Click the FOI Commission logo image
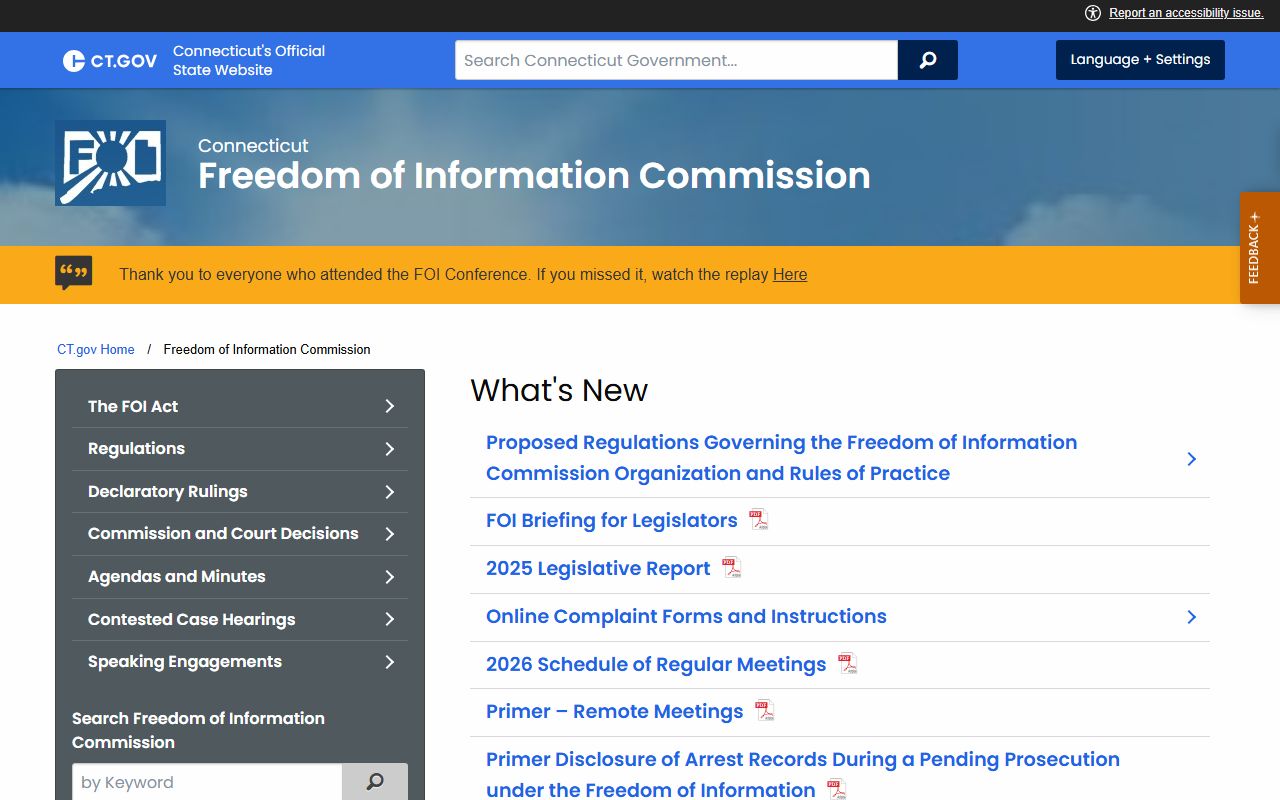Screen dimensions: 1280x800 (110, 163)
